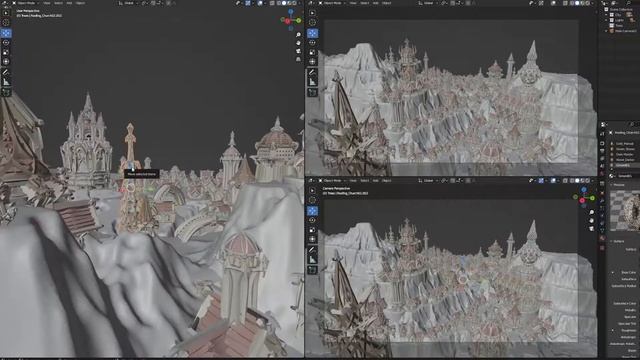The height and width of the screenshot is (360, 640).
Task: Collapse the Surface panel in material properties
Action: click(612, 241)
